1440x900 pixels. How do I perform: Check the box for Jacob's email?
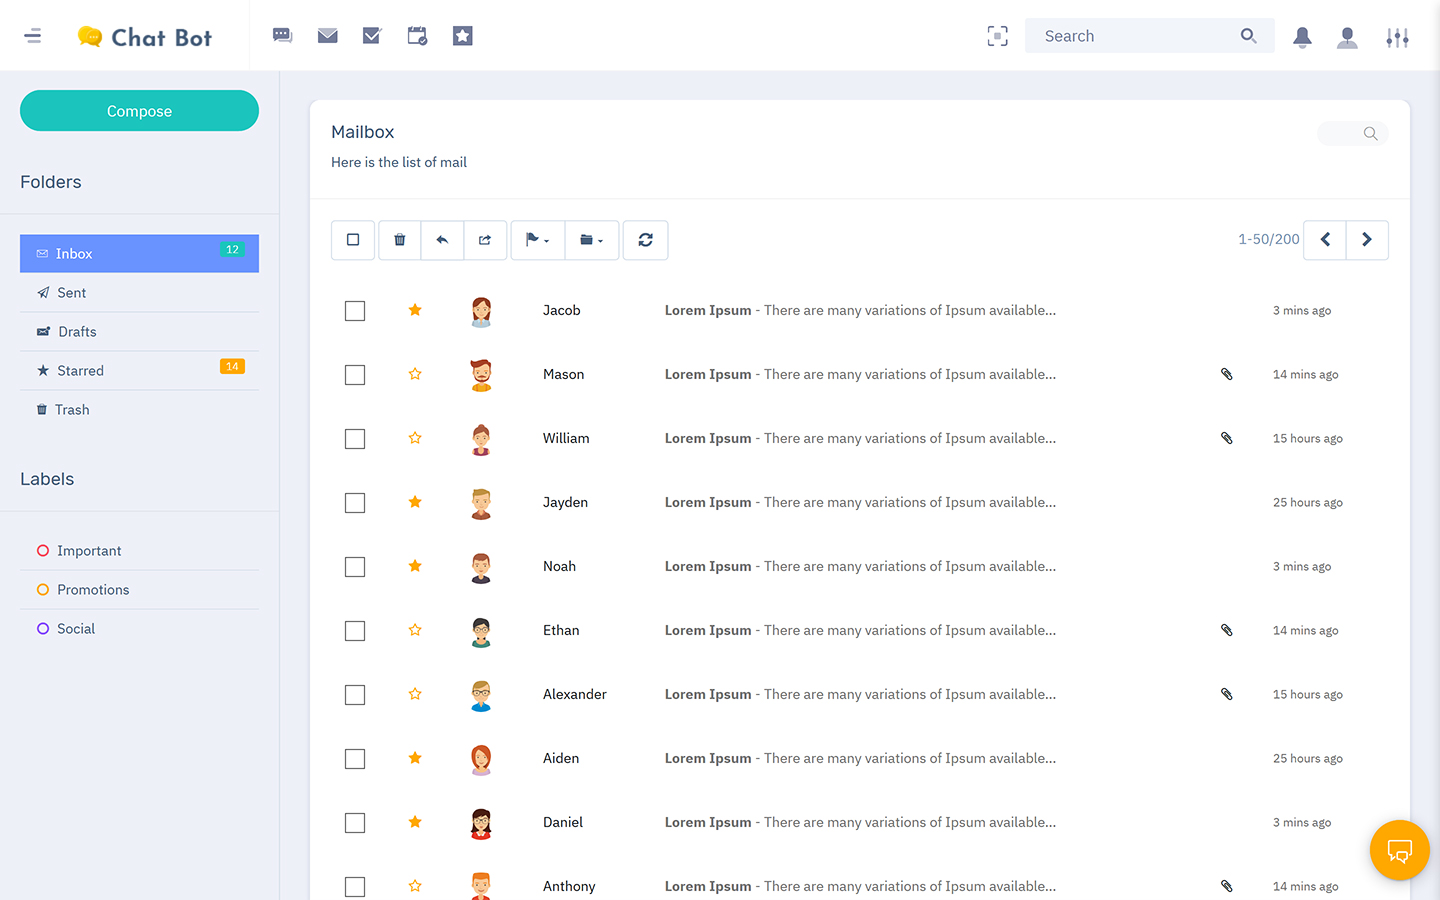(x=355, y=311)
